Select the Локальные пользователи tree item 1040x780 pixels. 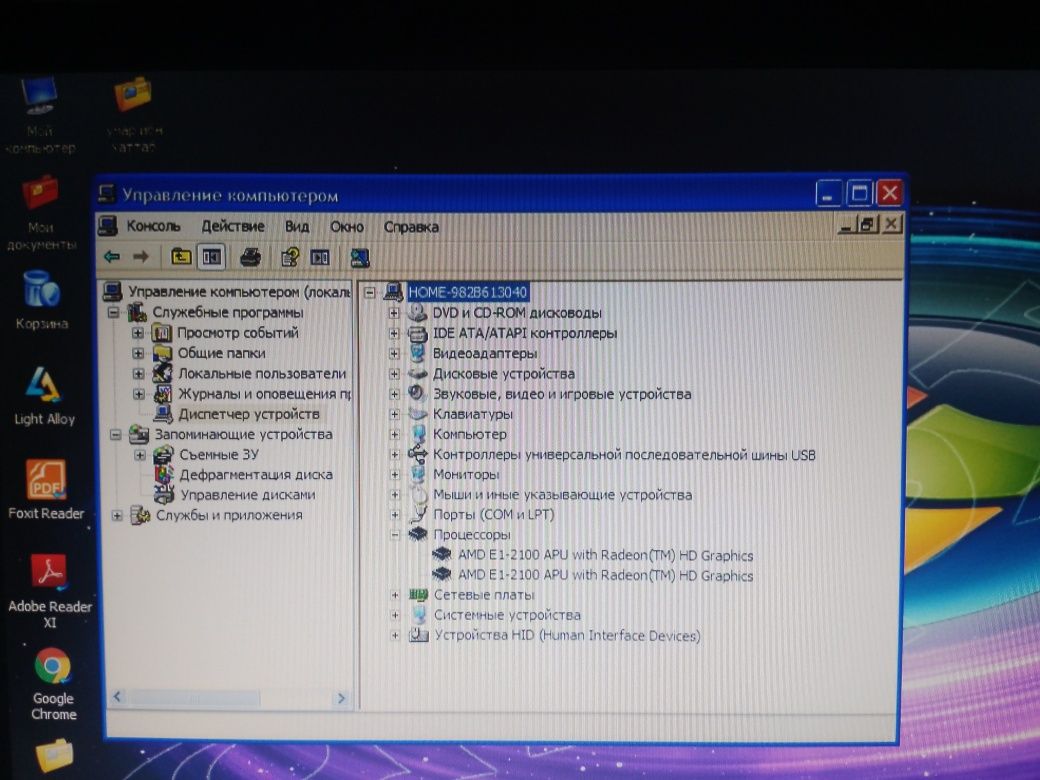pyautogui.click(x=262, y=373)
